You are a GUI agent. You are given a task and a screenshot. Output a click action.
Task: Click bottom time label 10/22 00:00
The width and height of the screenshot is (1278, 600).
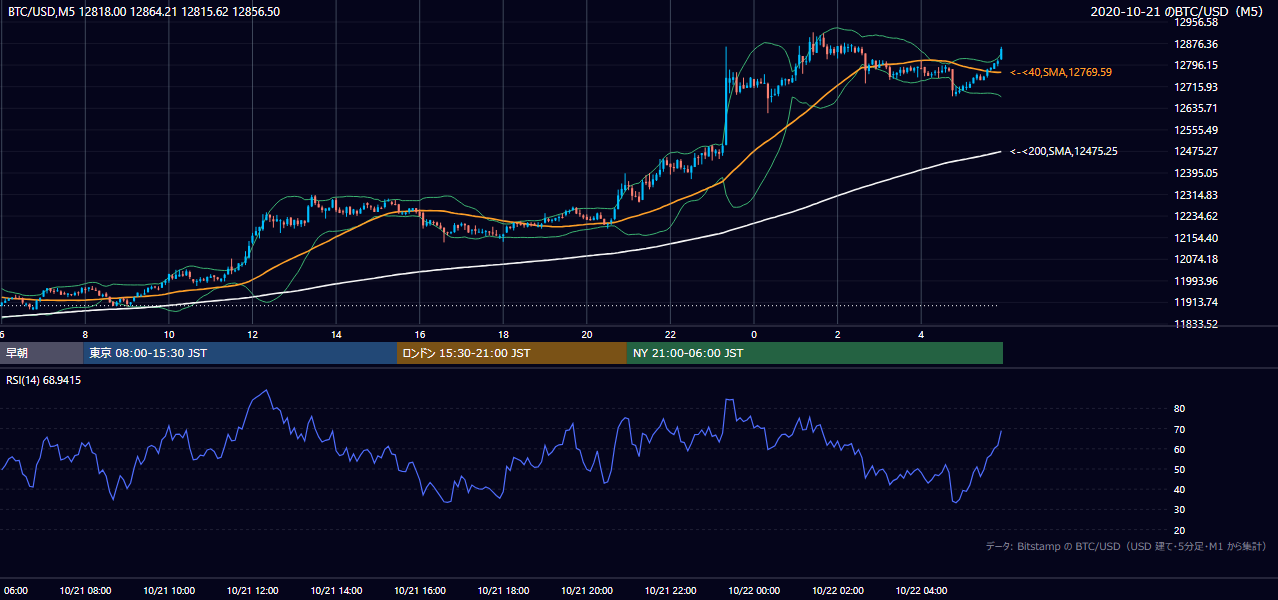click(754, 591)
